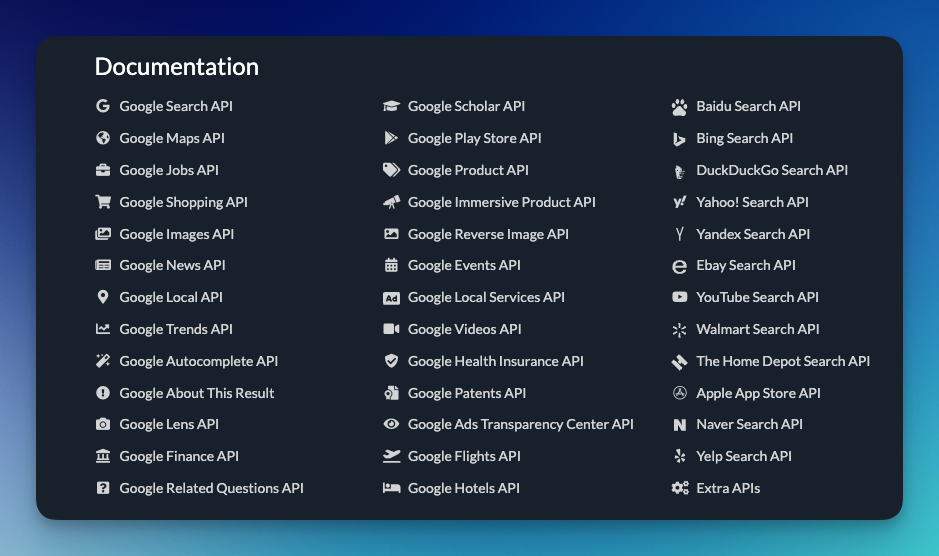The image size is (939, 556).
Task: Open the Google Health Insurance API link
Action: (496, 361)
